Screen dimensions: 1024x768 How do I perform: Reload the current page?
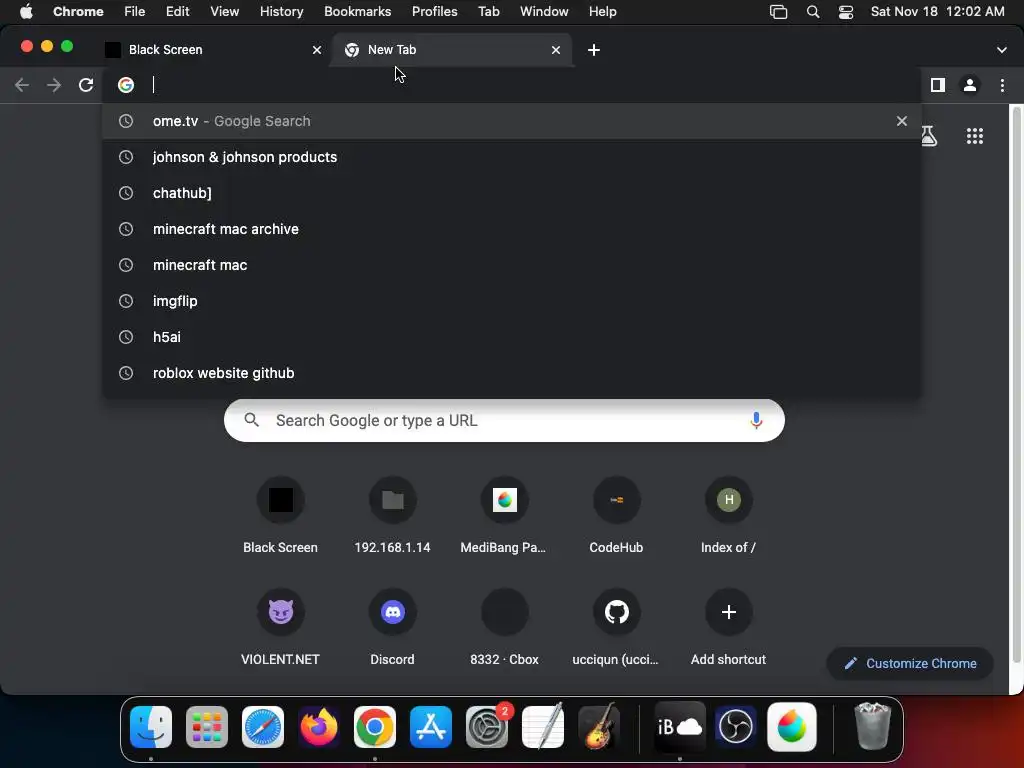tap(86, 85)
